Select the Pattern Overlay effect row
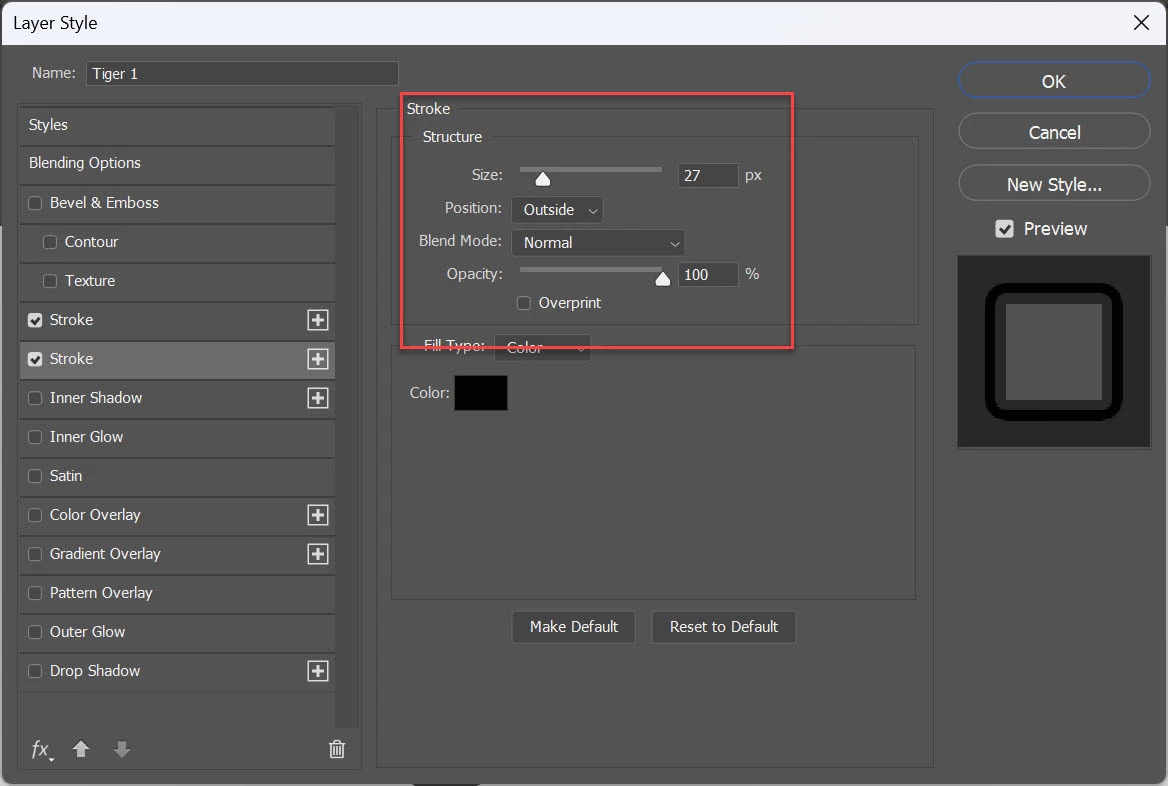The height and width of the screenshot is (786, 1168). [x=177, y=593]
